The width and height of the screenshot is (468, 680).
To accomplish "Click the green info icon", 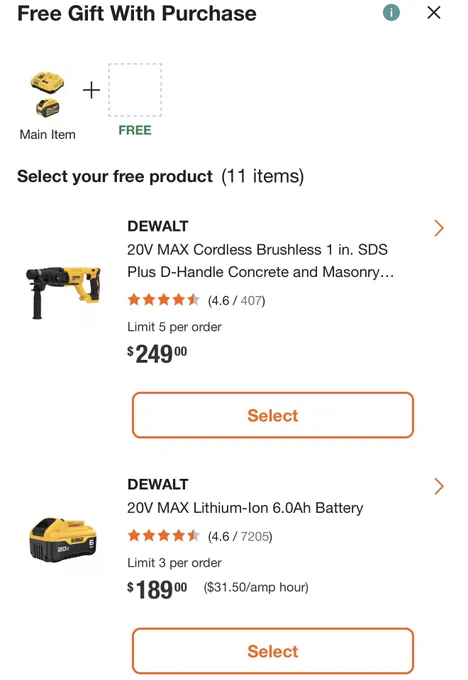I will (391, 13).
